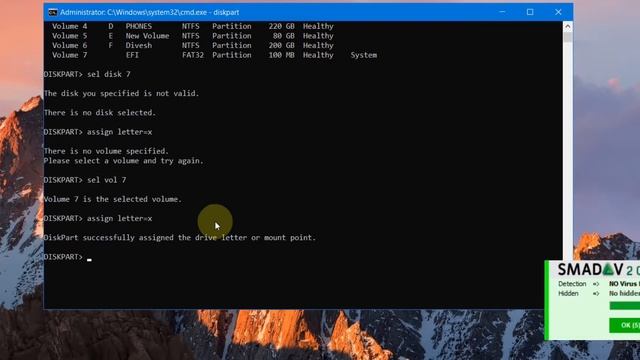The width and height of the screenshot is (640, 360).
Task: Click 'There is no volume specified.' message
Action: 106,151
